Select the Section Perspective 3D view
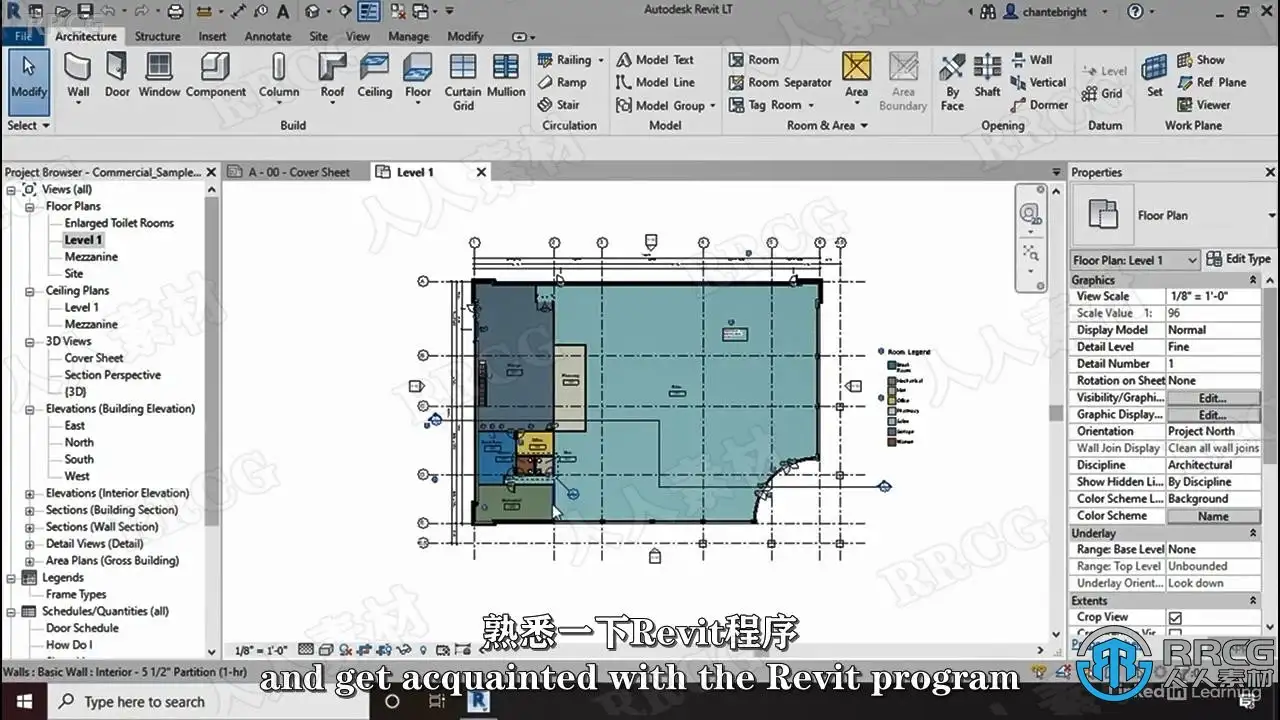 [112, 375]
